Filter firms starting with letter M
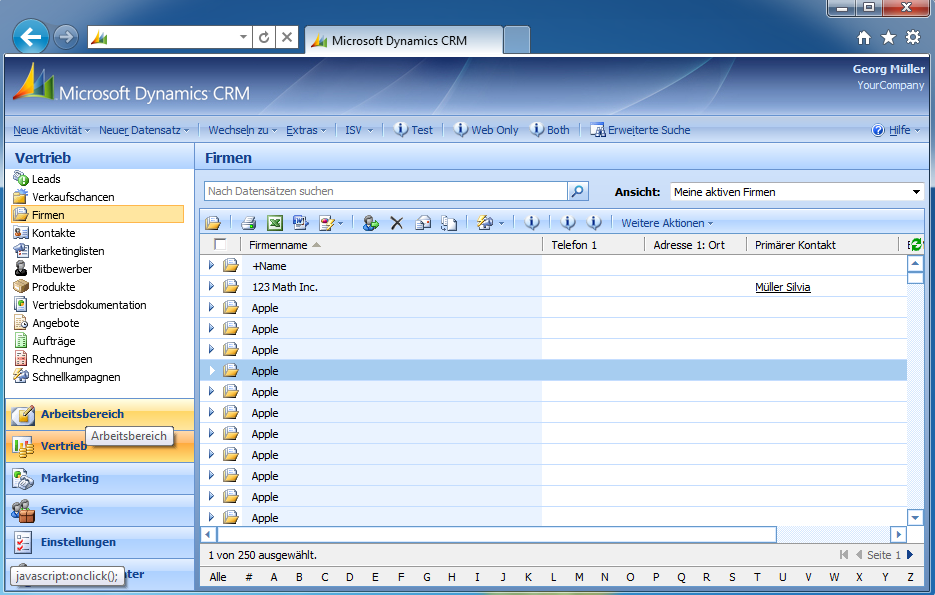The width and height of the screenshot is (935, 595). (x=579, y=577)
